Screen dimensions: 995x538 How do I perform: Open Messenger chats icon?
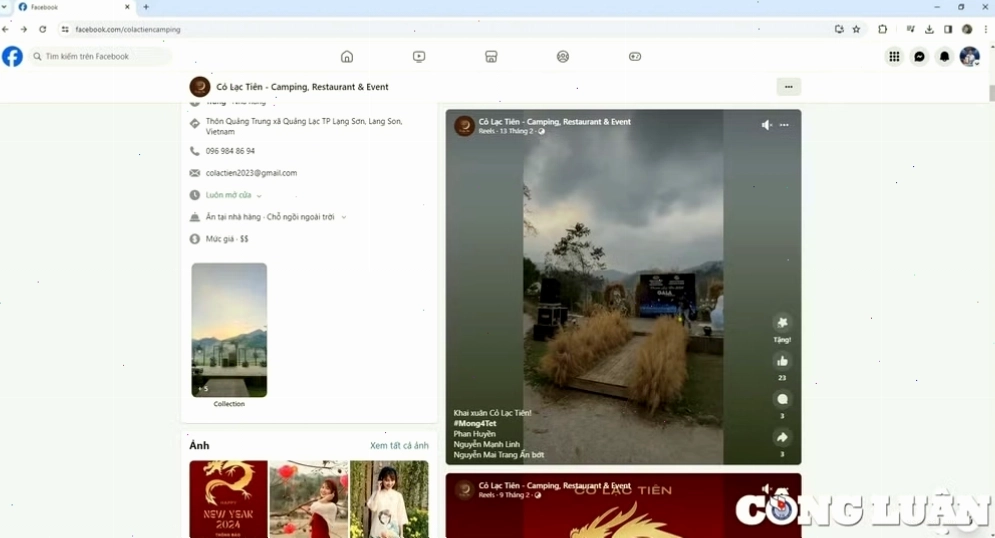(919, 56)
